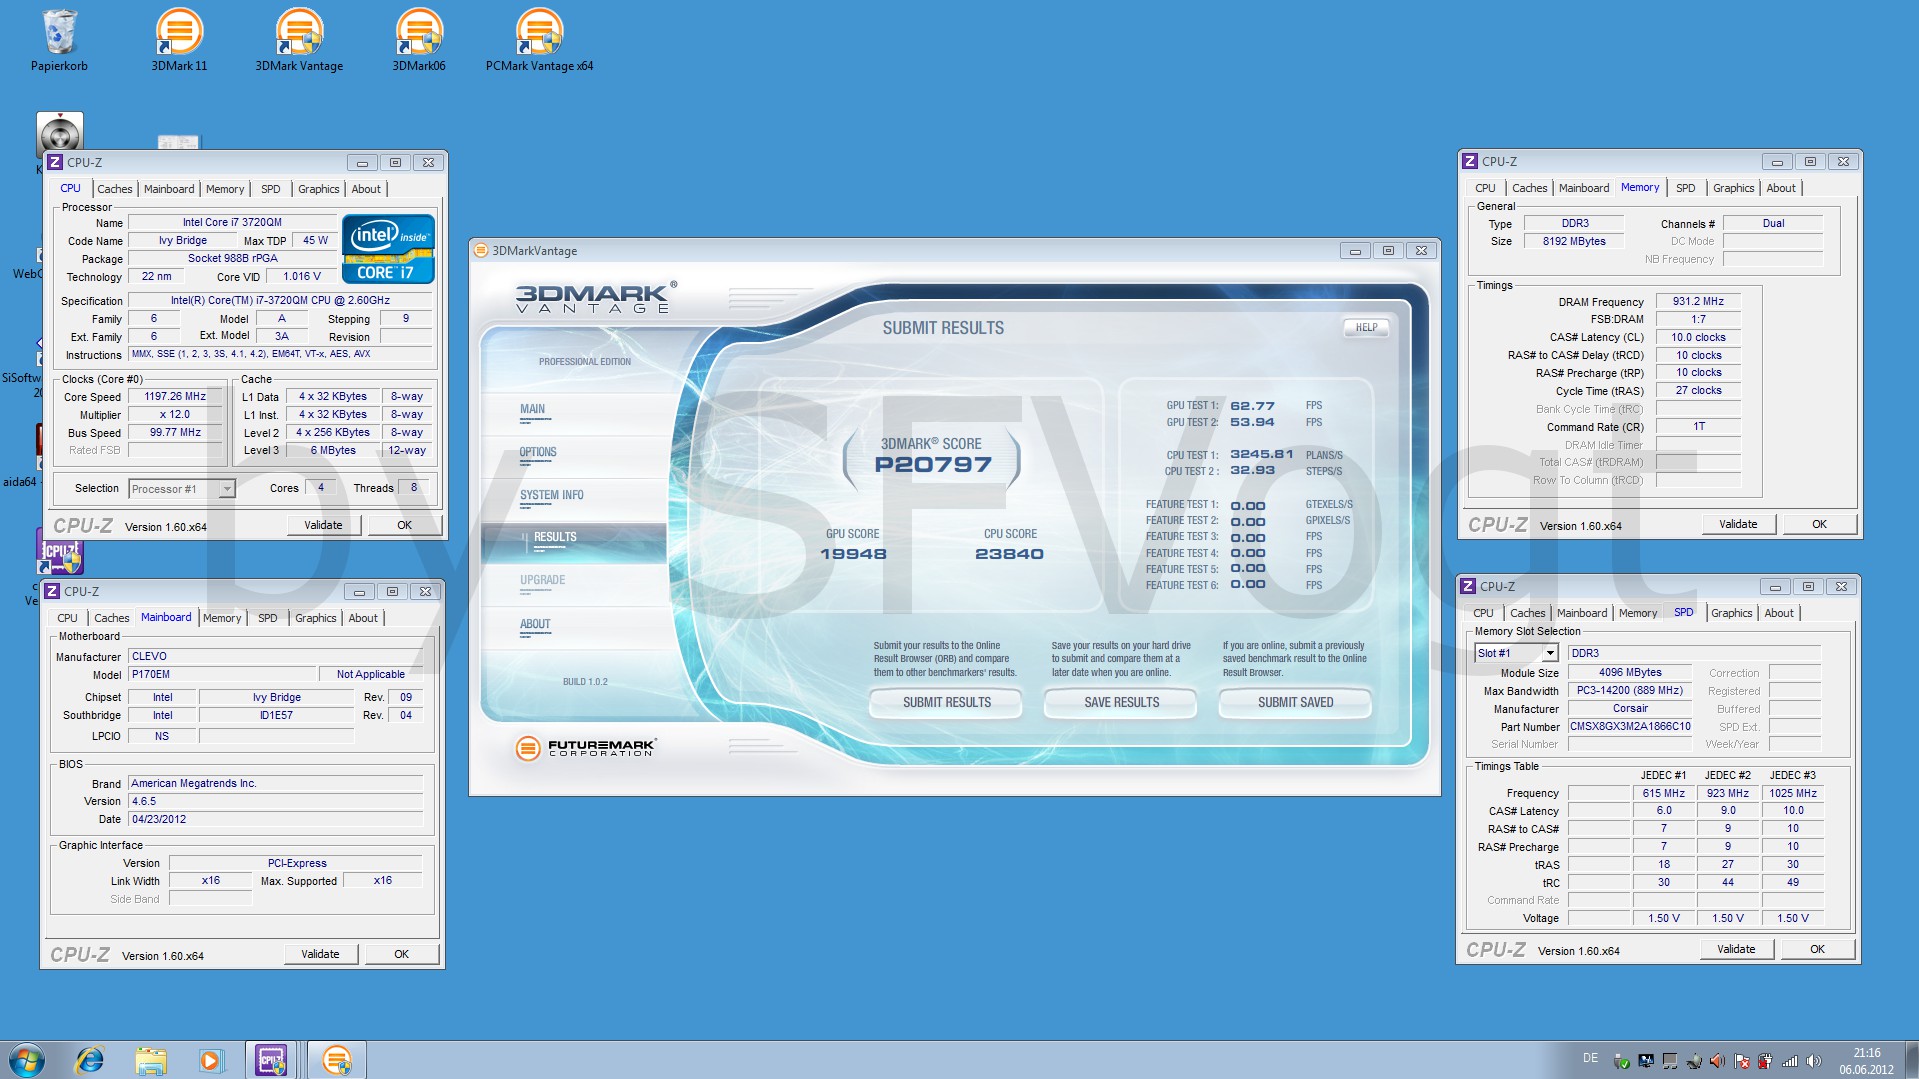Open About tab in the Memory CPU-Z window
The height and width of the screenshot is (1079, 1919).
point(1781,188)
